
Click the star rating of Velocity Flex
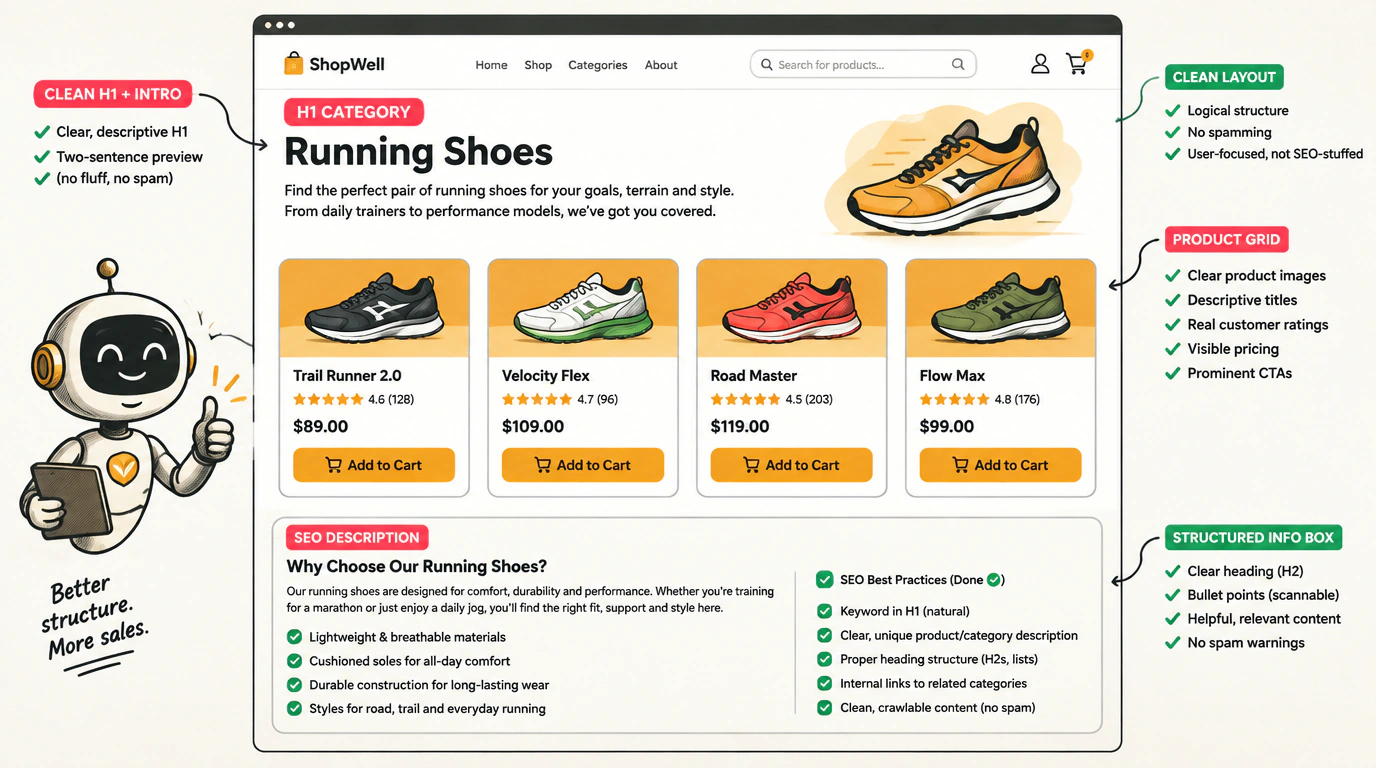pyautogui.click(x=537, y=399)
